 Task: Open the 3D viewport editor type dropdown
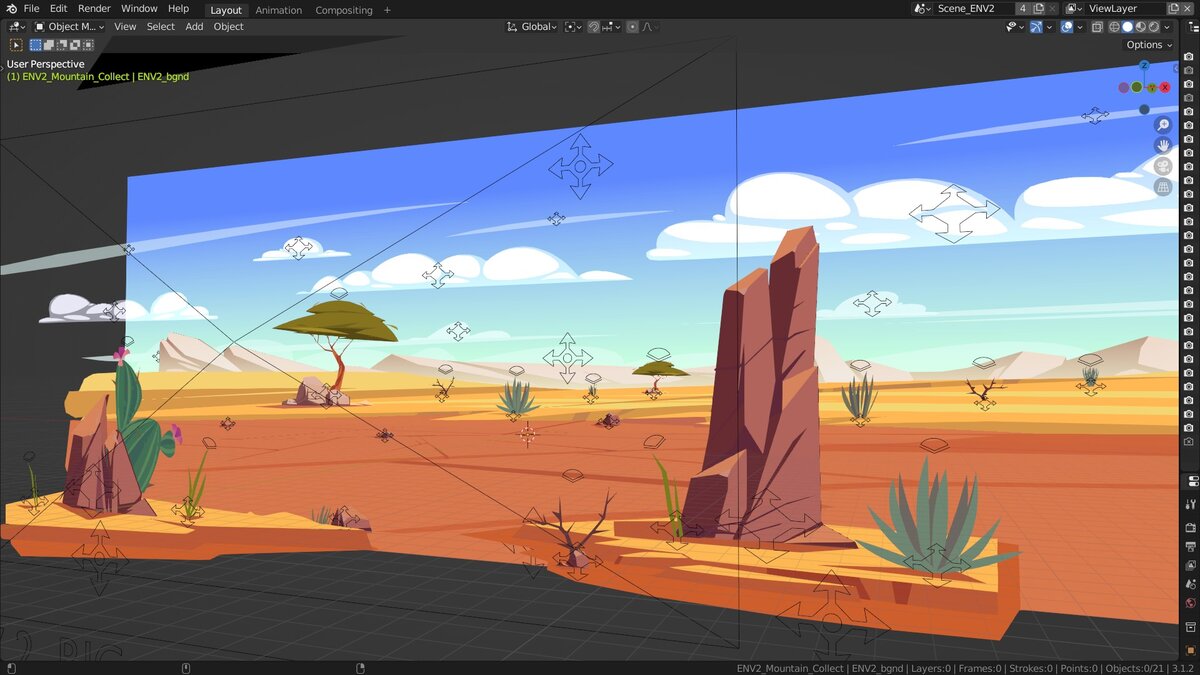(x=16, y=27)
